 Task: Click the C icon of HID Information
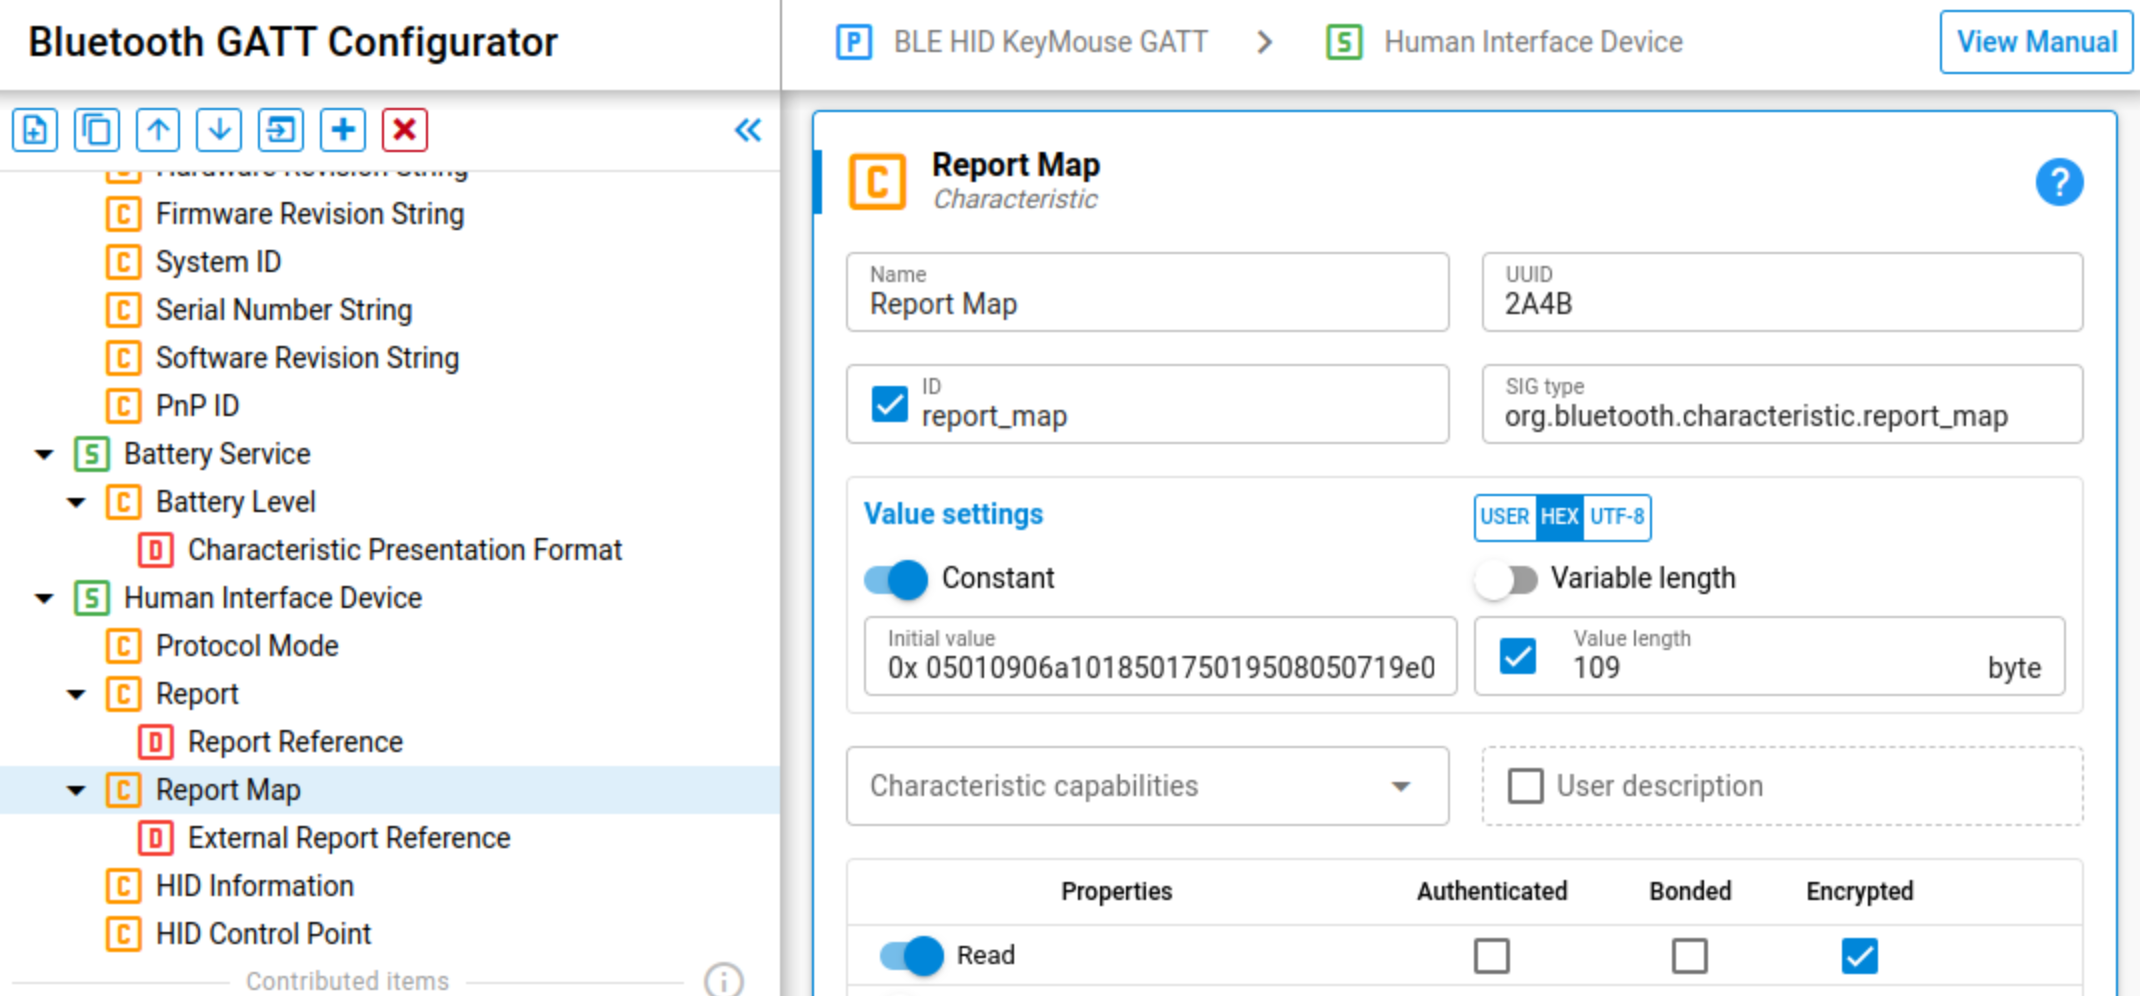pos(123,886)
